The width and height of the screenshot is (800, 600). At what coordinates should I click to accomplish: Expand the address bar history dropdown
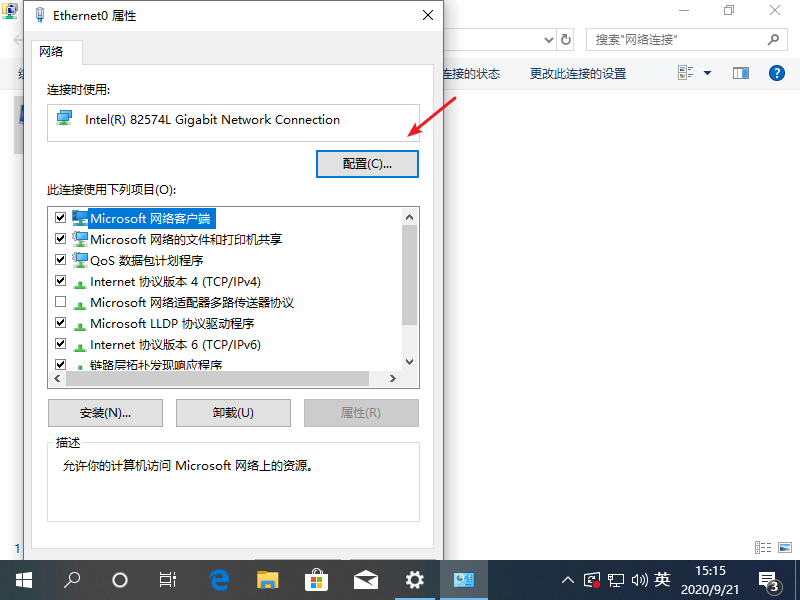(548, 39)
